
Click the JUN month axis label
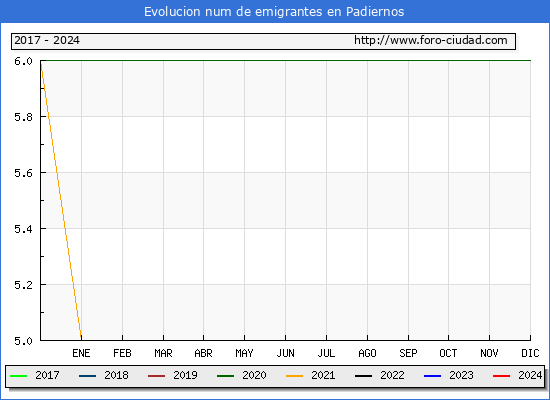(286, 353)
